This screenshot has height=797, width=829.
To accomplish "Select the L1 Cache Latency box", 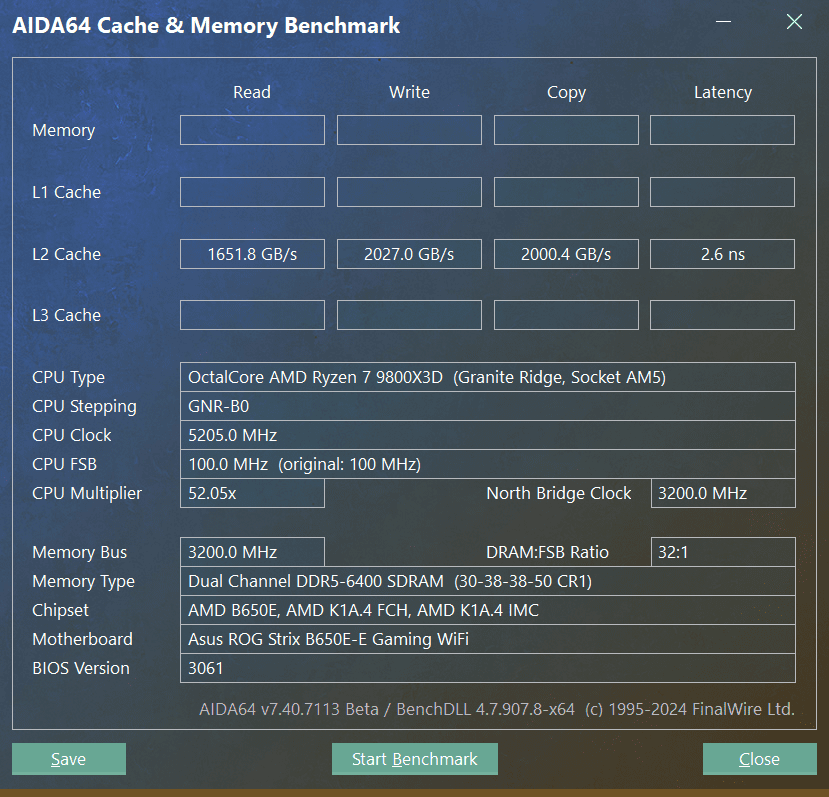I will click(x=722, y=192).
